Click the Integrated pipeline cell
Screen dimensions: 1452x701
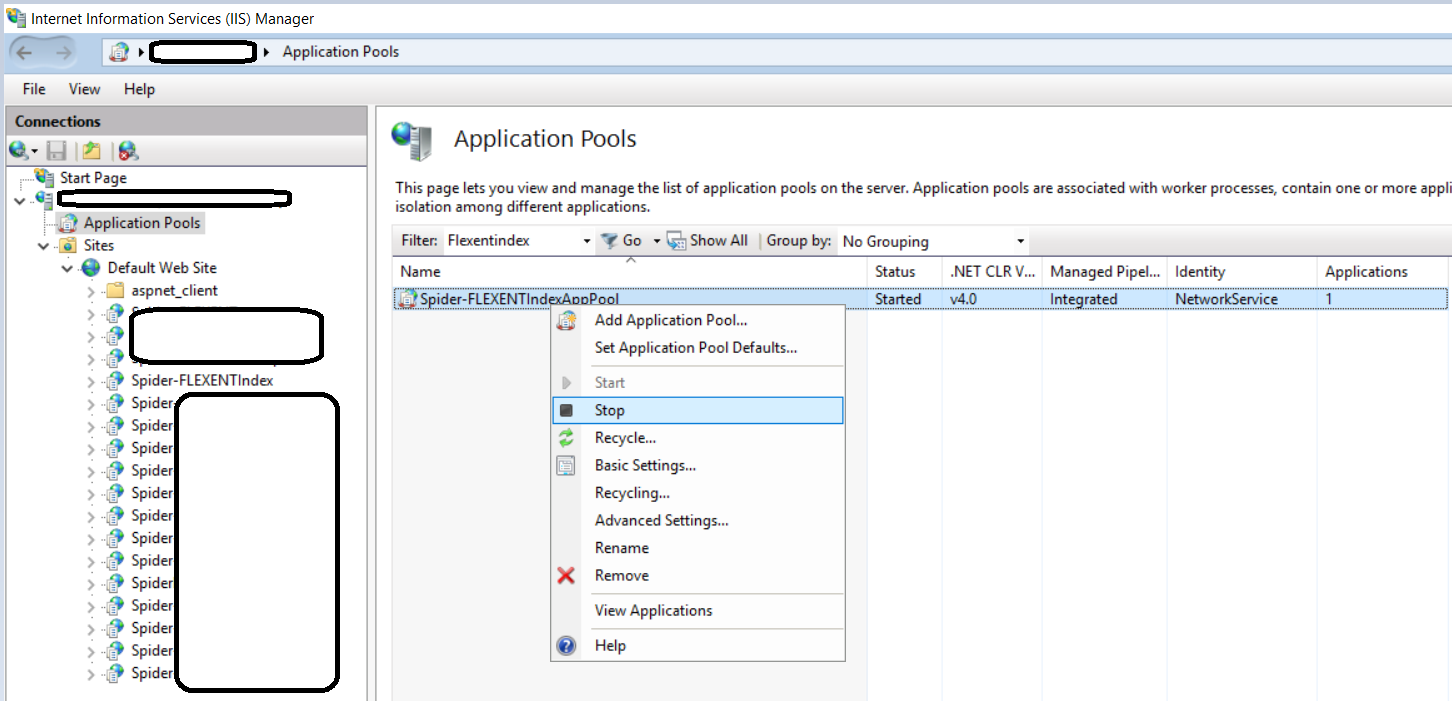click(1083, 299)
